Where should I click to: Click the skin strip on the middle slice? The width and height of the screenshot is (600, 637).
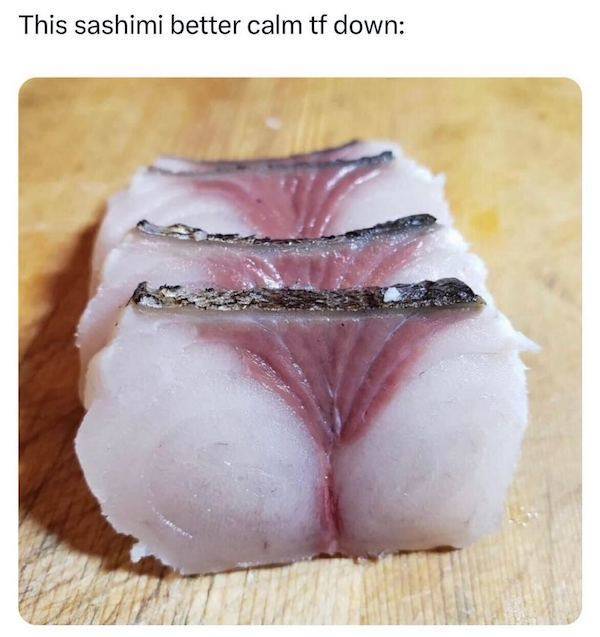coord(286,231)
